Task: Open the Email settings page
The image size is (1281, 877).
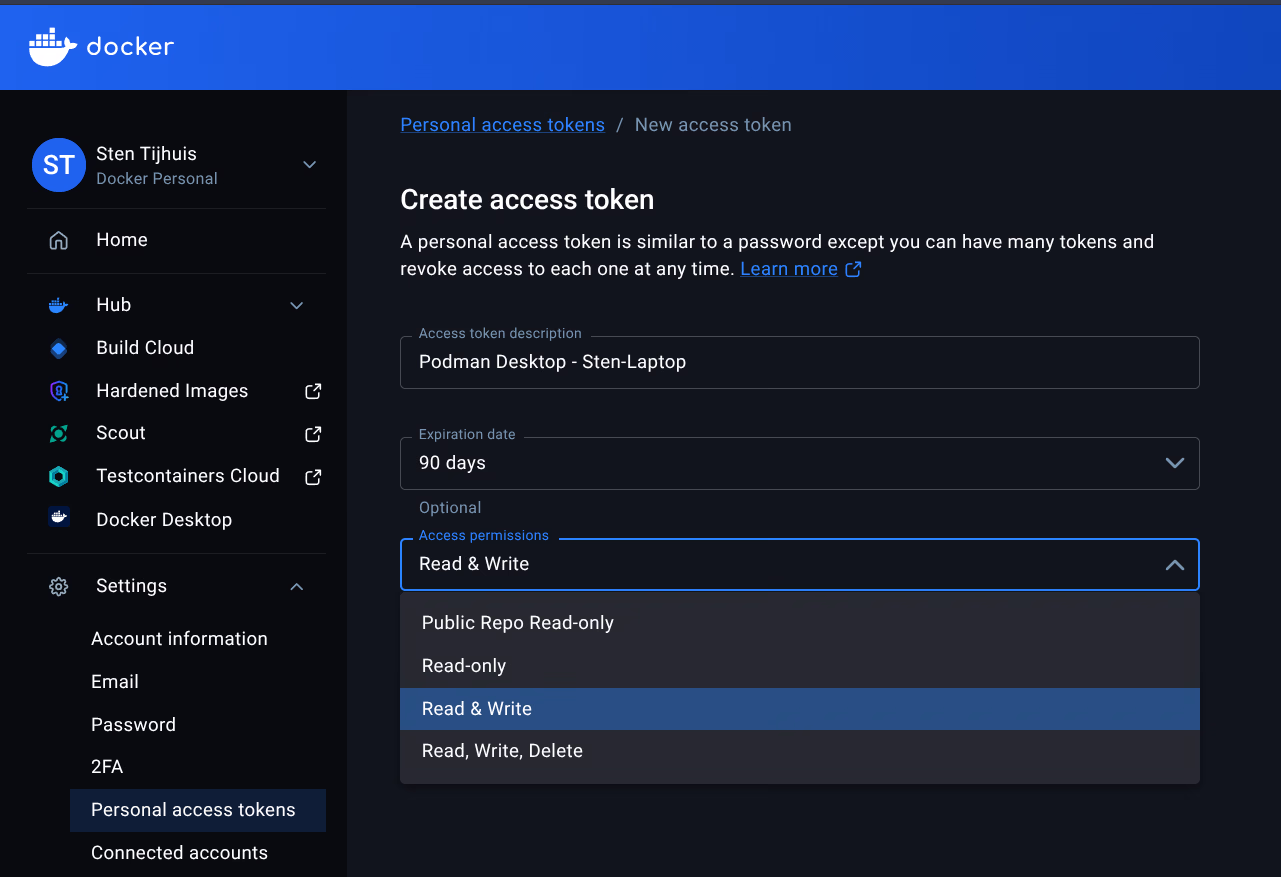Action: 115,682
